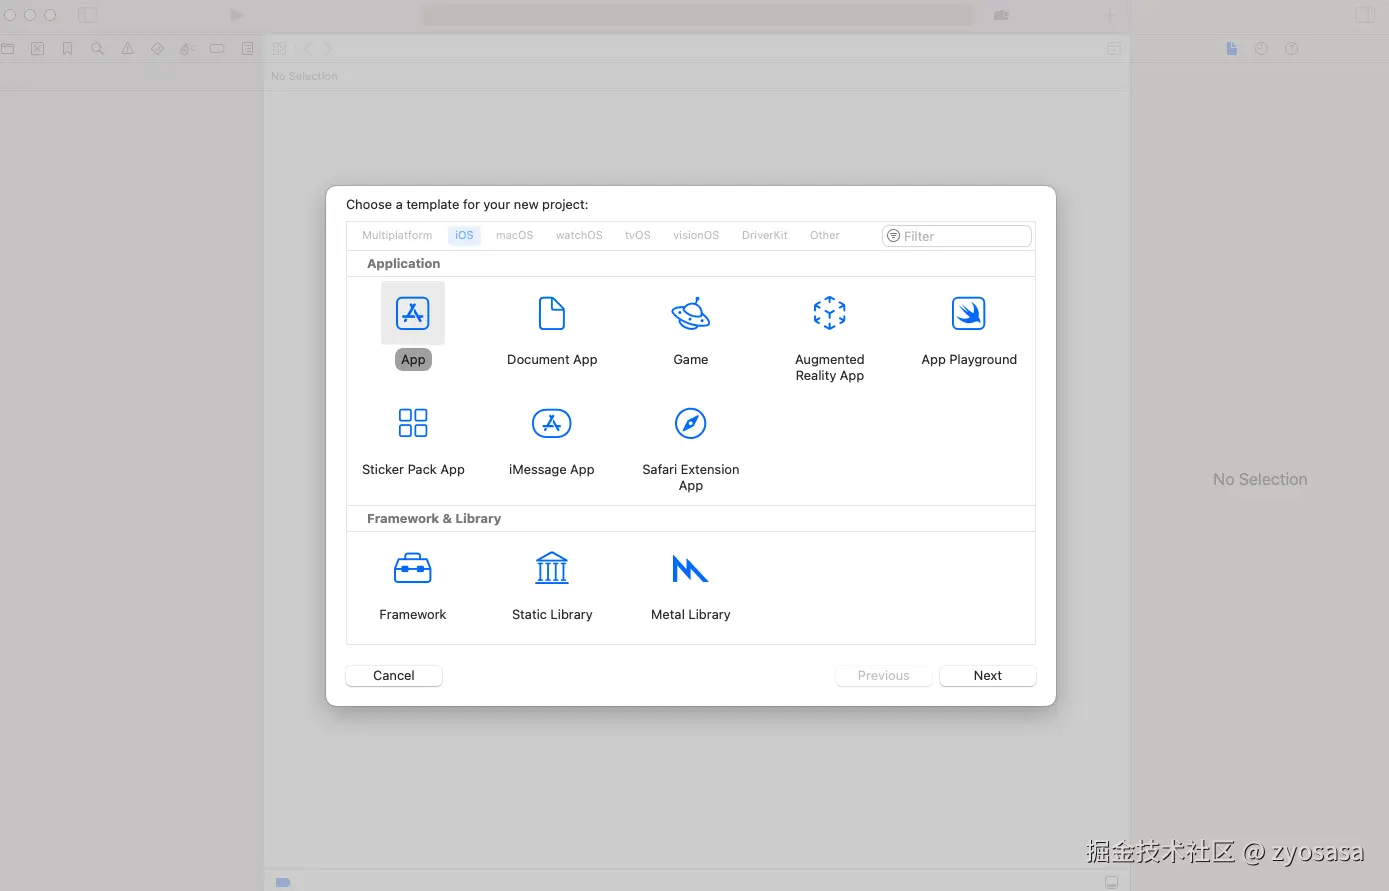Open the Find navigator magnifier icon
The height and width of the screenshot is (891, 1389).
point(98,48)
